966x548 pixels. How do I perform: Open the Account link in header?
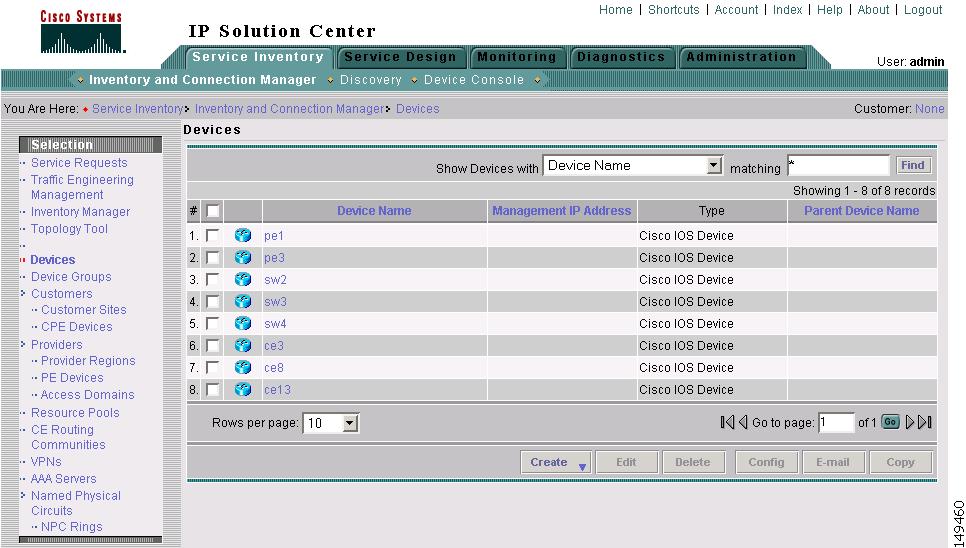tap(736, 10)
